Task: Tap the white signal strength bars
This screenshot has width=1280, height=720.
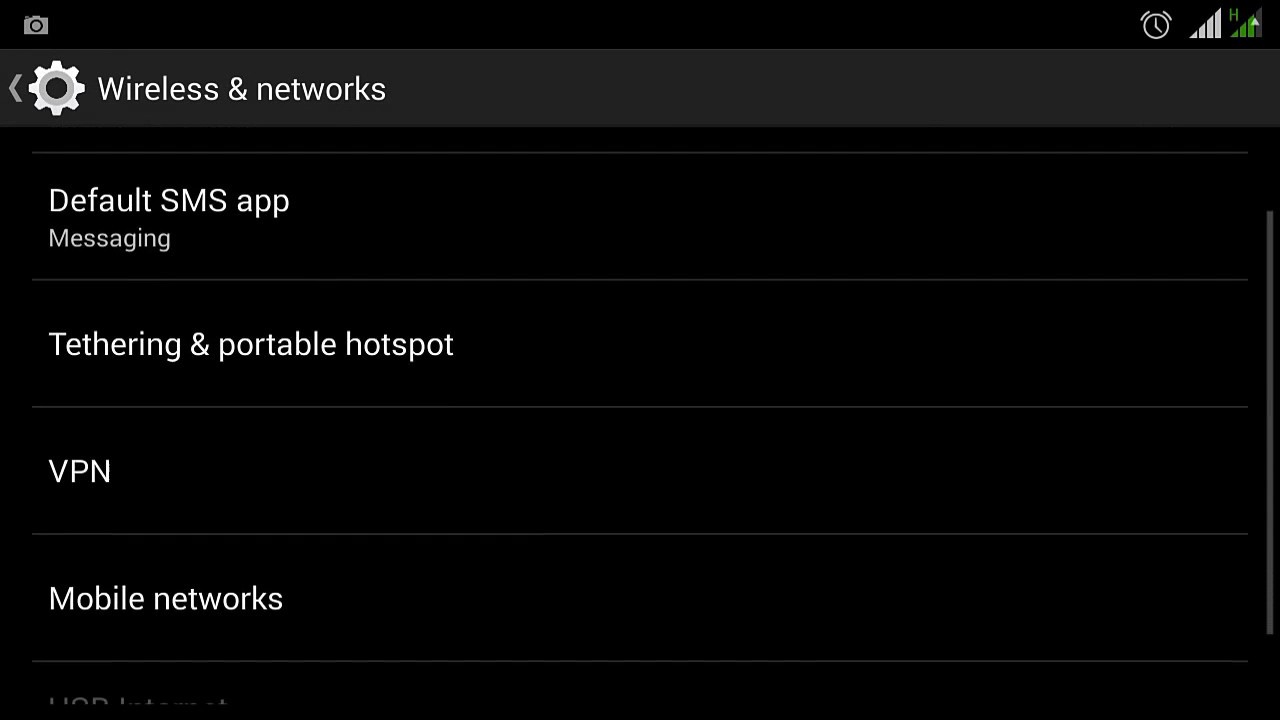Action: pyautogui.click(x=1205, y=25)
